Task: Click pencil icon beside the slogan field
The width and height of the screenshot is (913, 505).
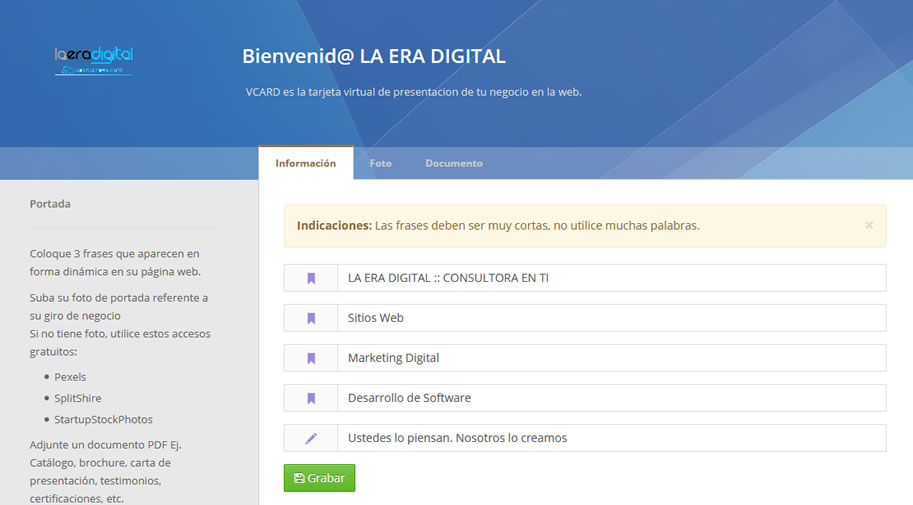Action: (x=311, y=438)
